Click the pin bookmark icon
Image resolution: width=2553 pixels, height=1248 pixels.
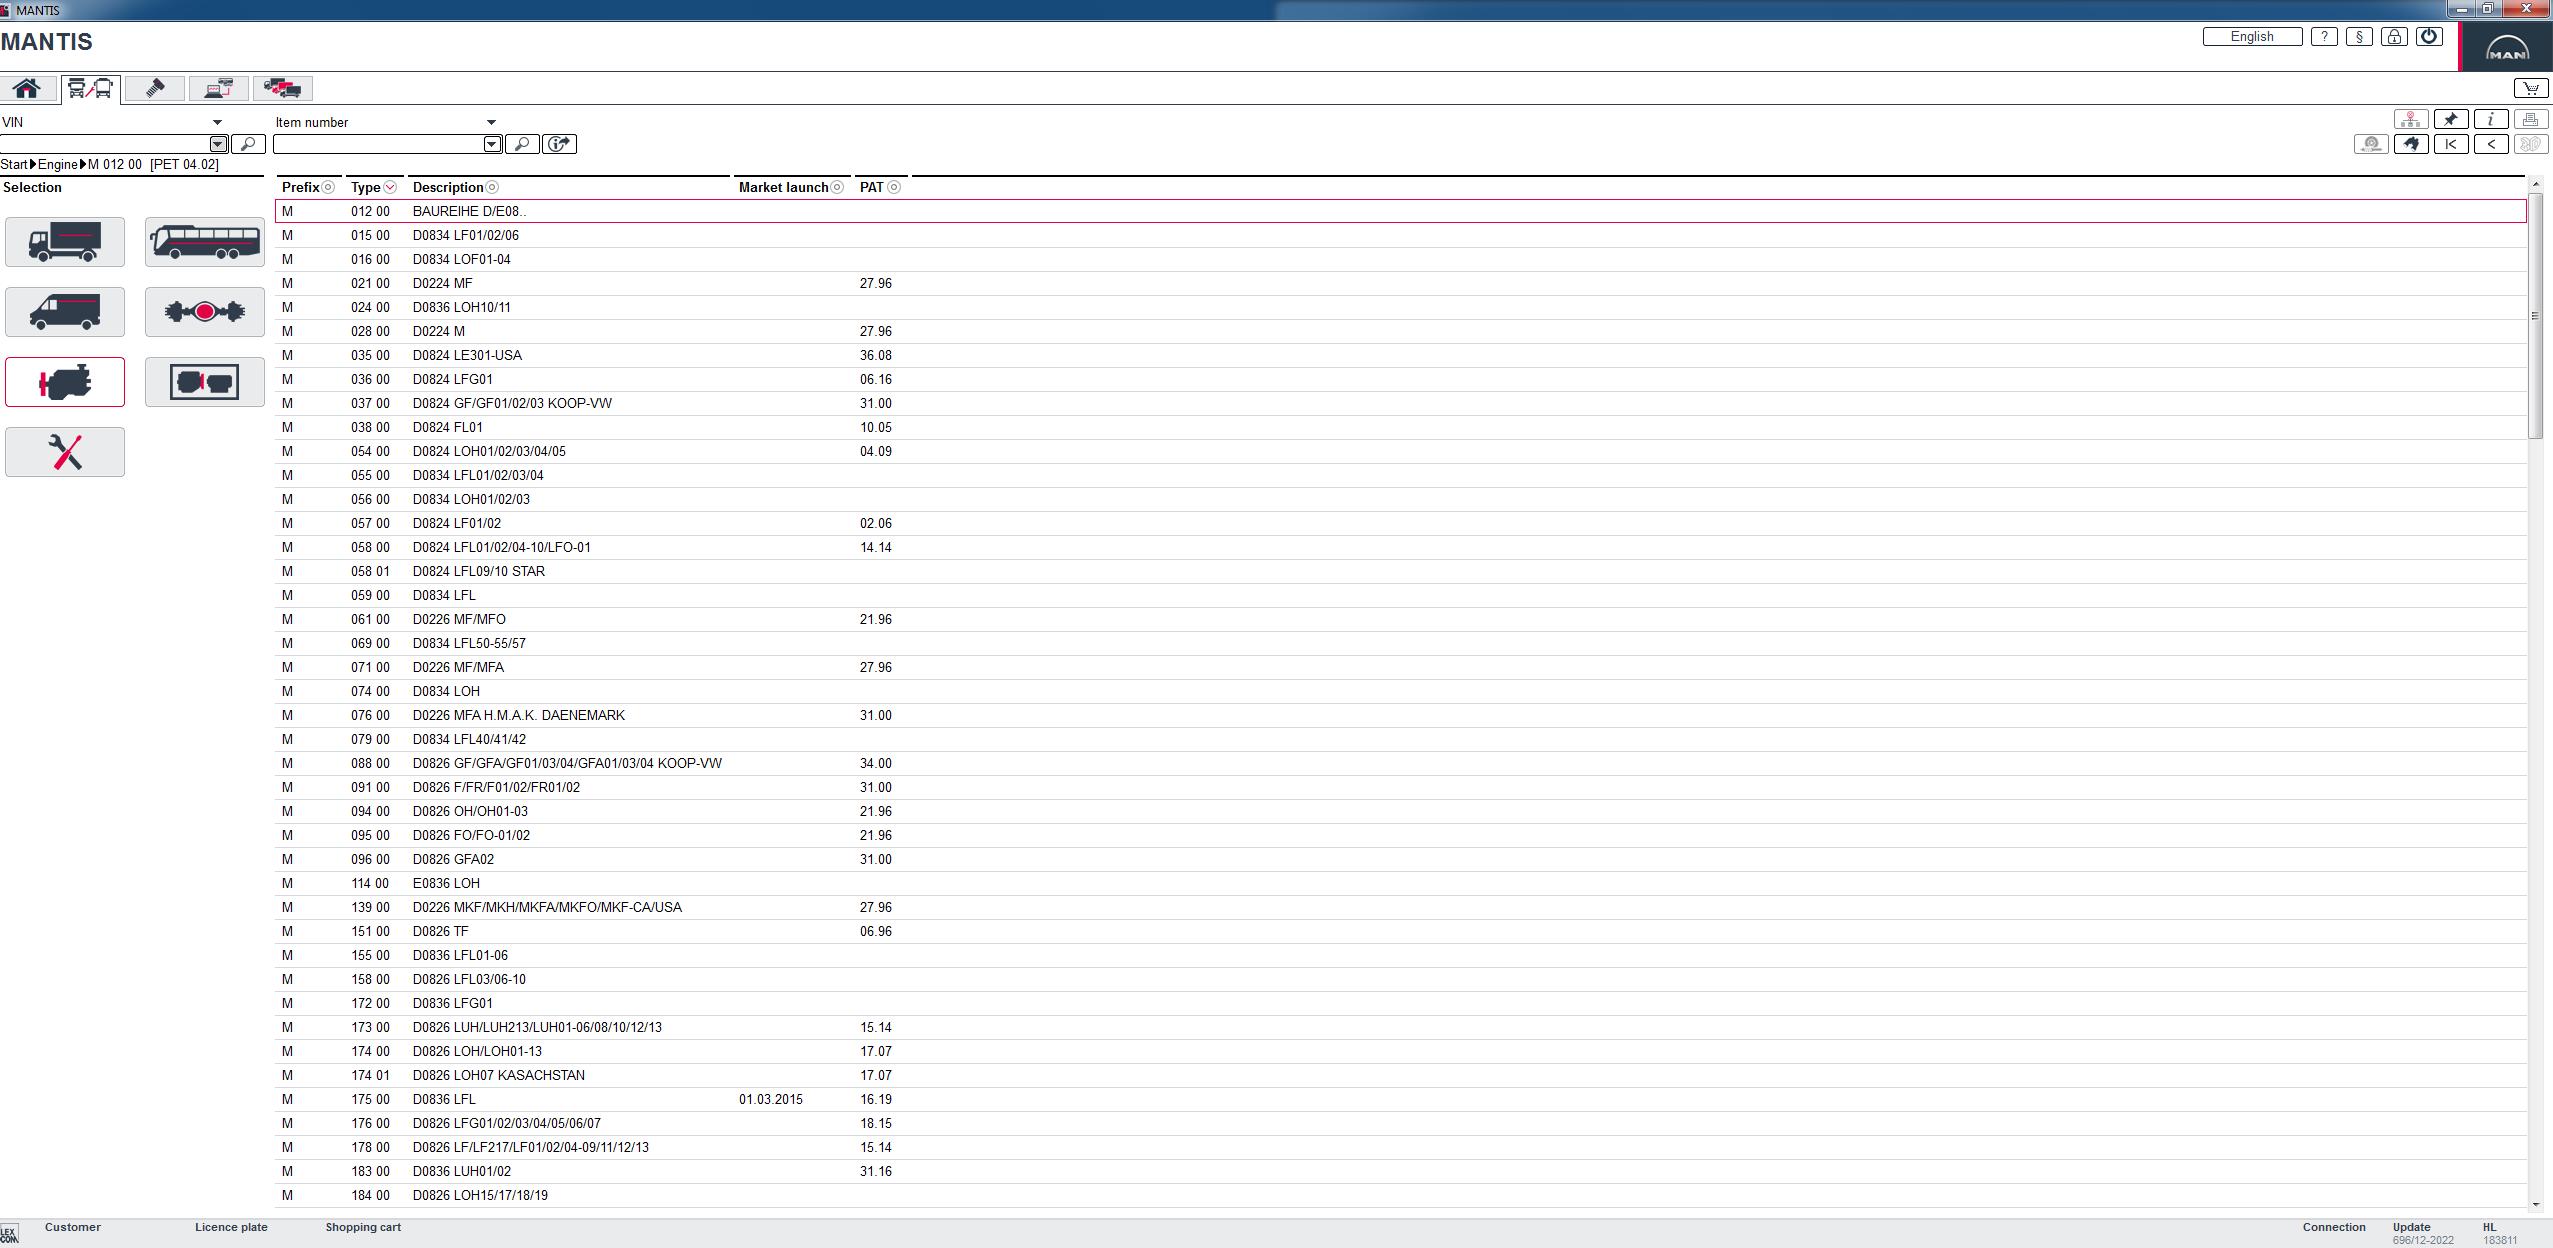2451,119
